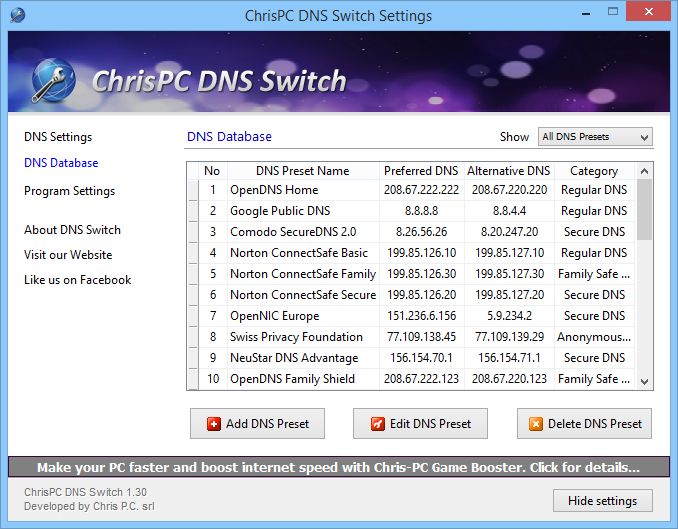
Task: Click row selector for OpenDNS Home
Action: point(193,190)
